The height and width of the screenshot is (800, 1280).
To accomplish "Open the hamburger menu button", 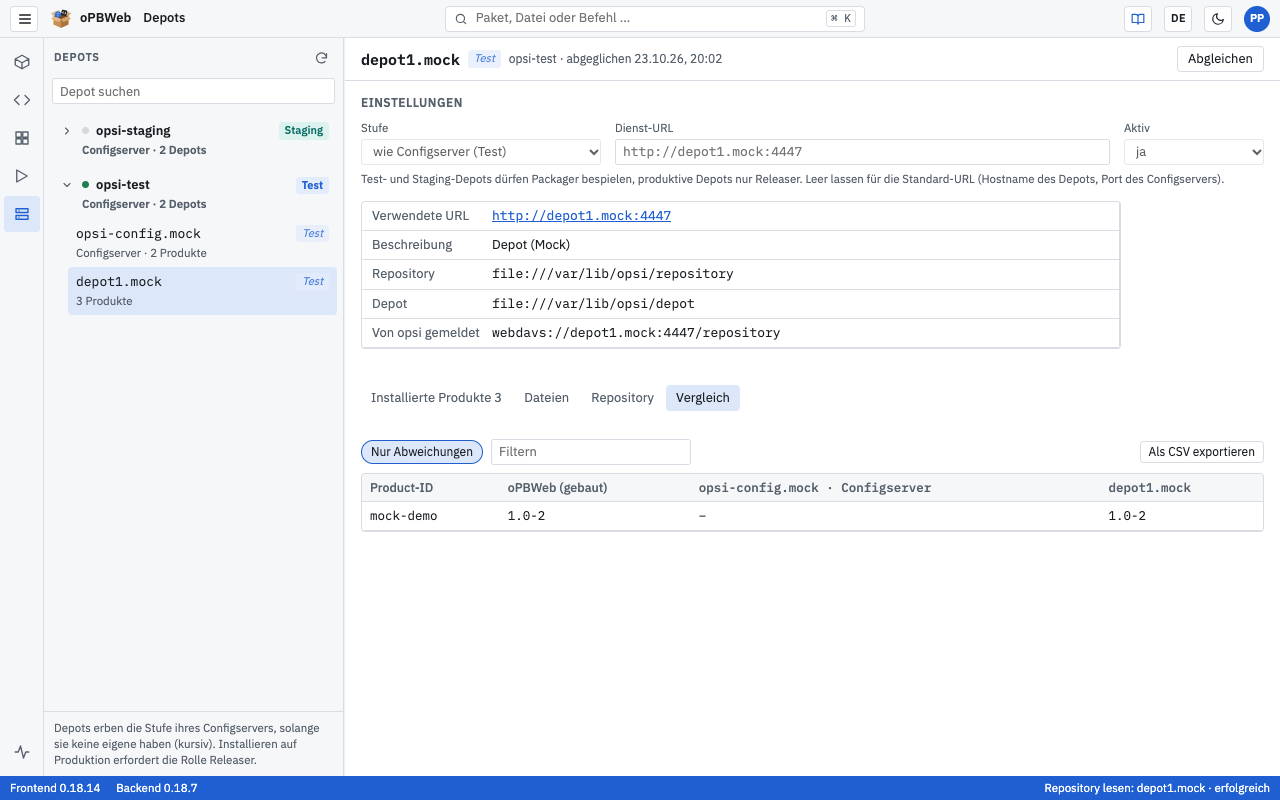I will pos(25,18).
